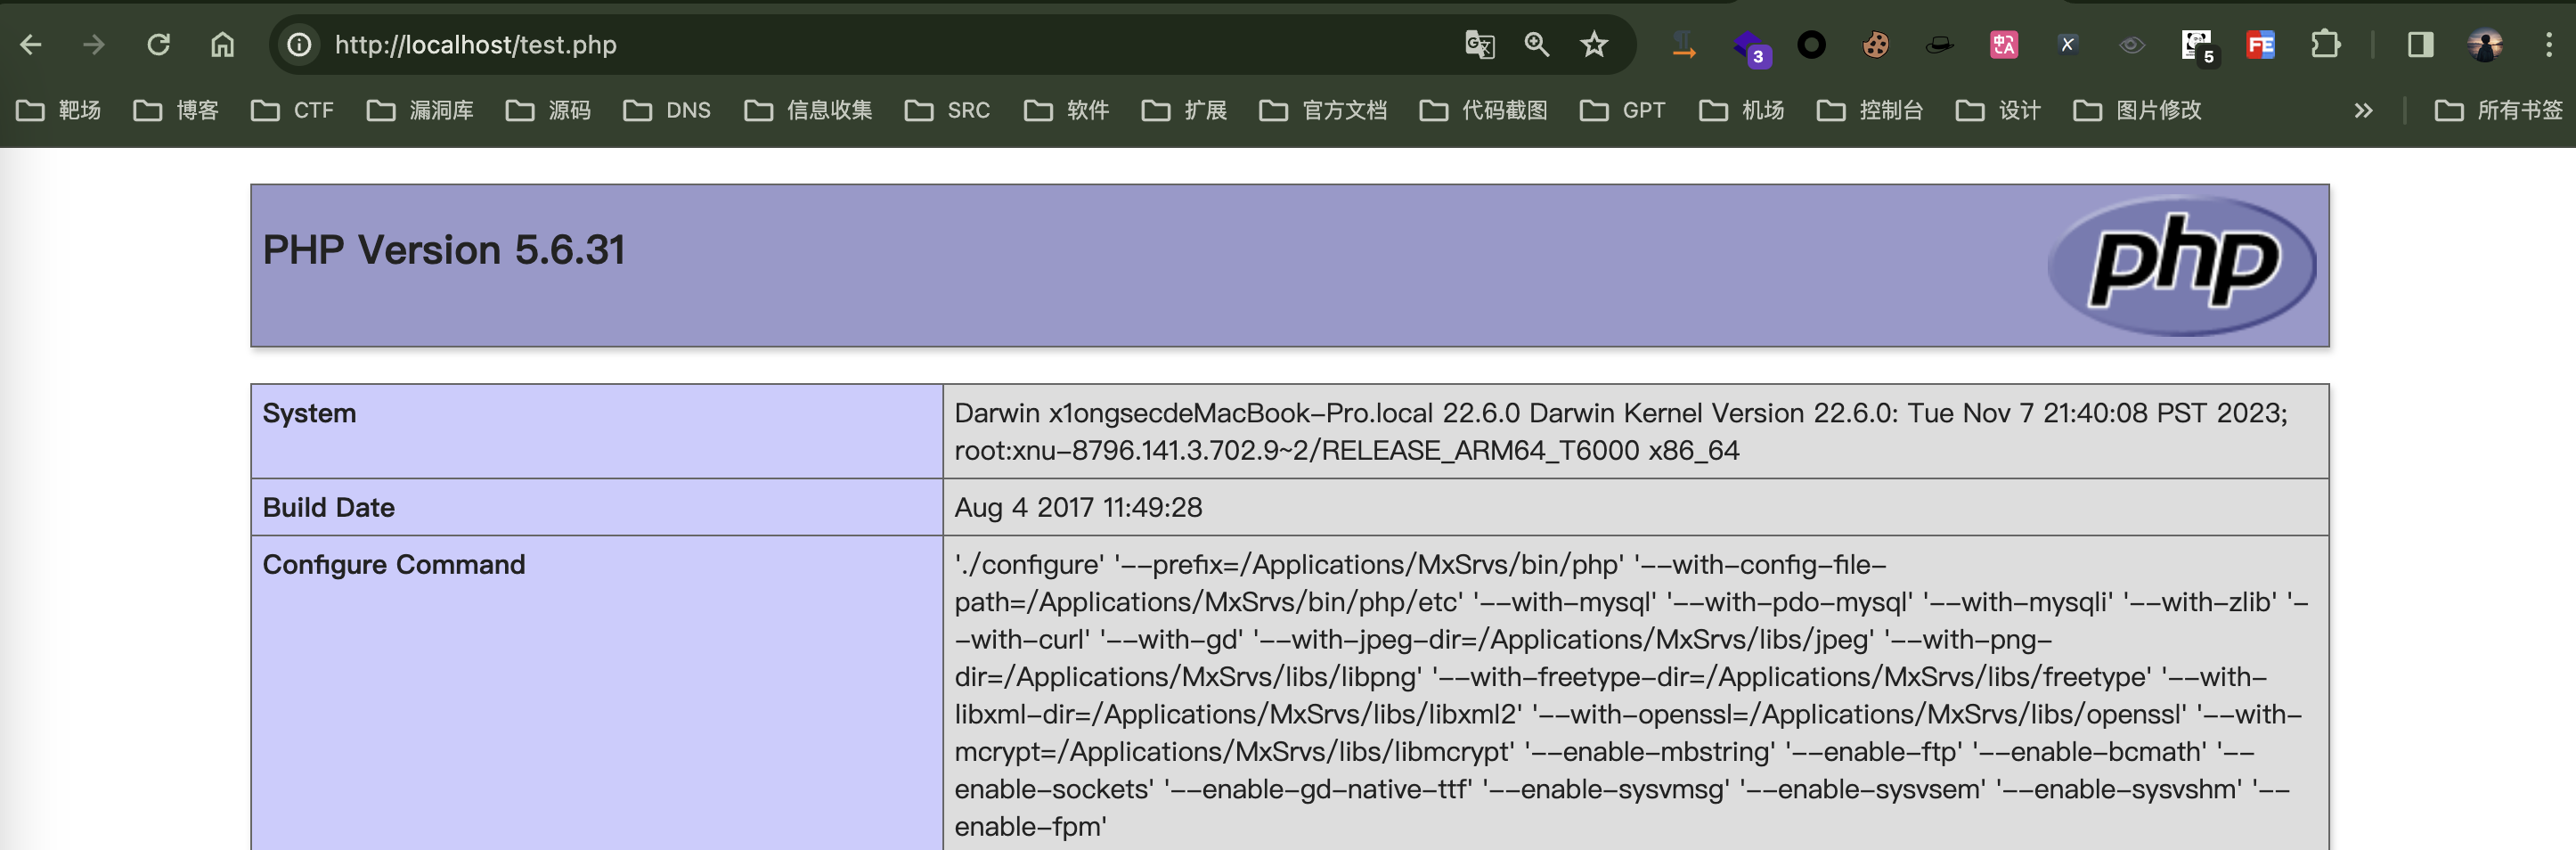The width and height of the screenshot is (2576, 850).
Task: Open the DNS bookmark folder
Action: click(x=667, y=110)
